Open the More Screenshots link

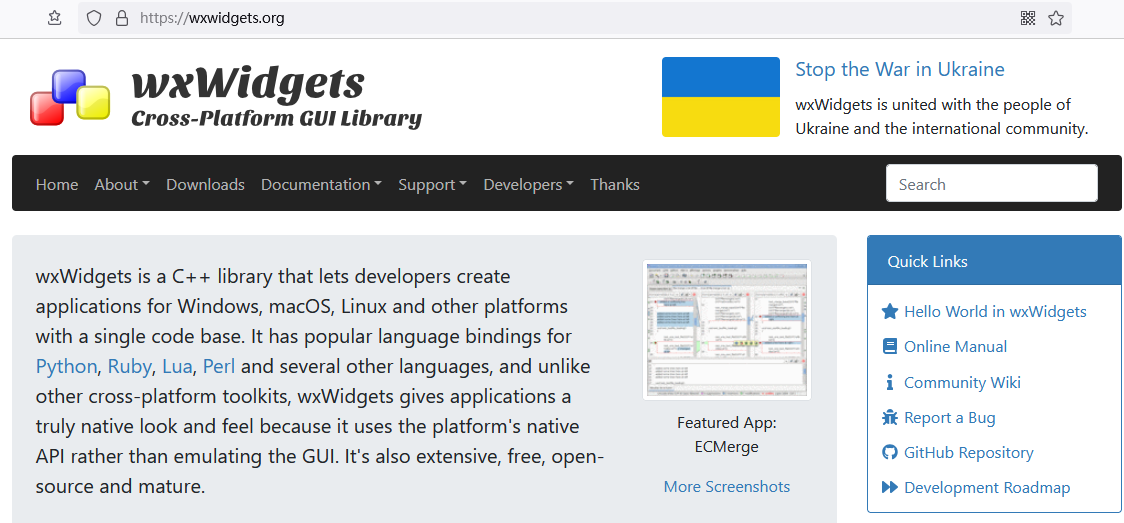tap(726, 487)
